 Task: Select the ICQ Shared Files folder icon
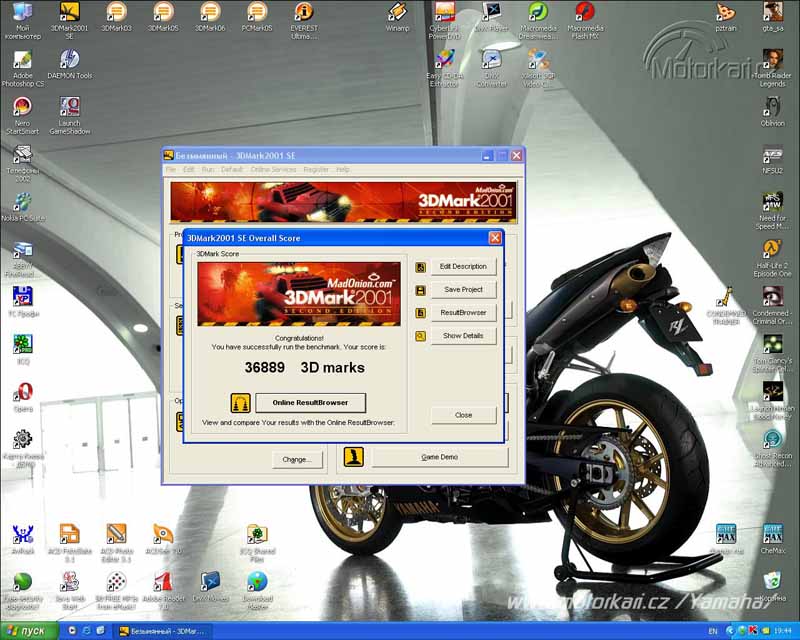coord(257,544)
